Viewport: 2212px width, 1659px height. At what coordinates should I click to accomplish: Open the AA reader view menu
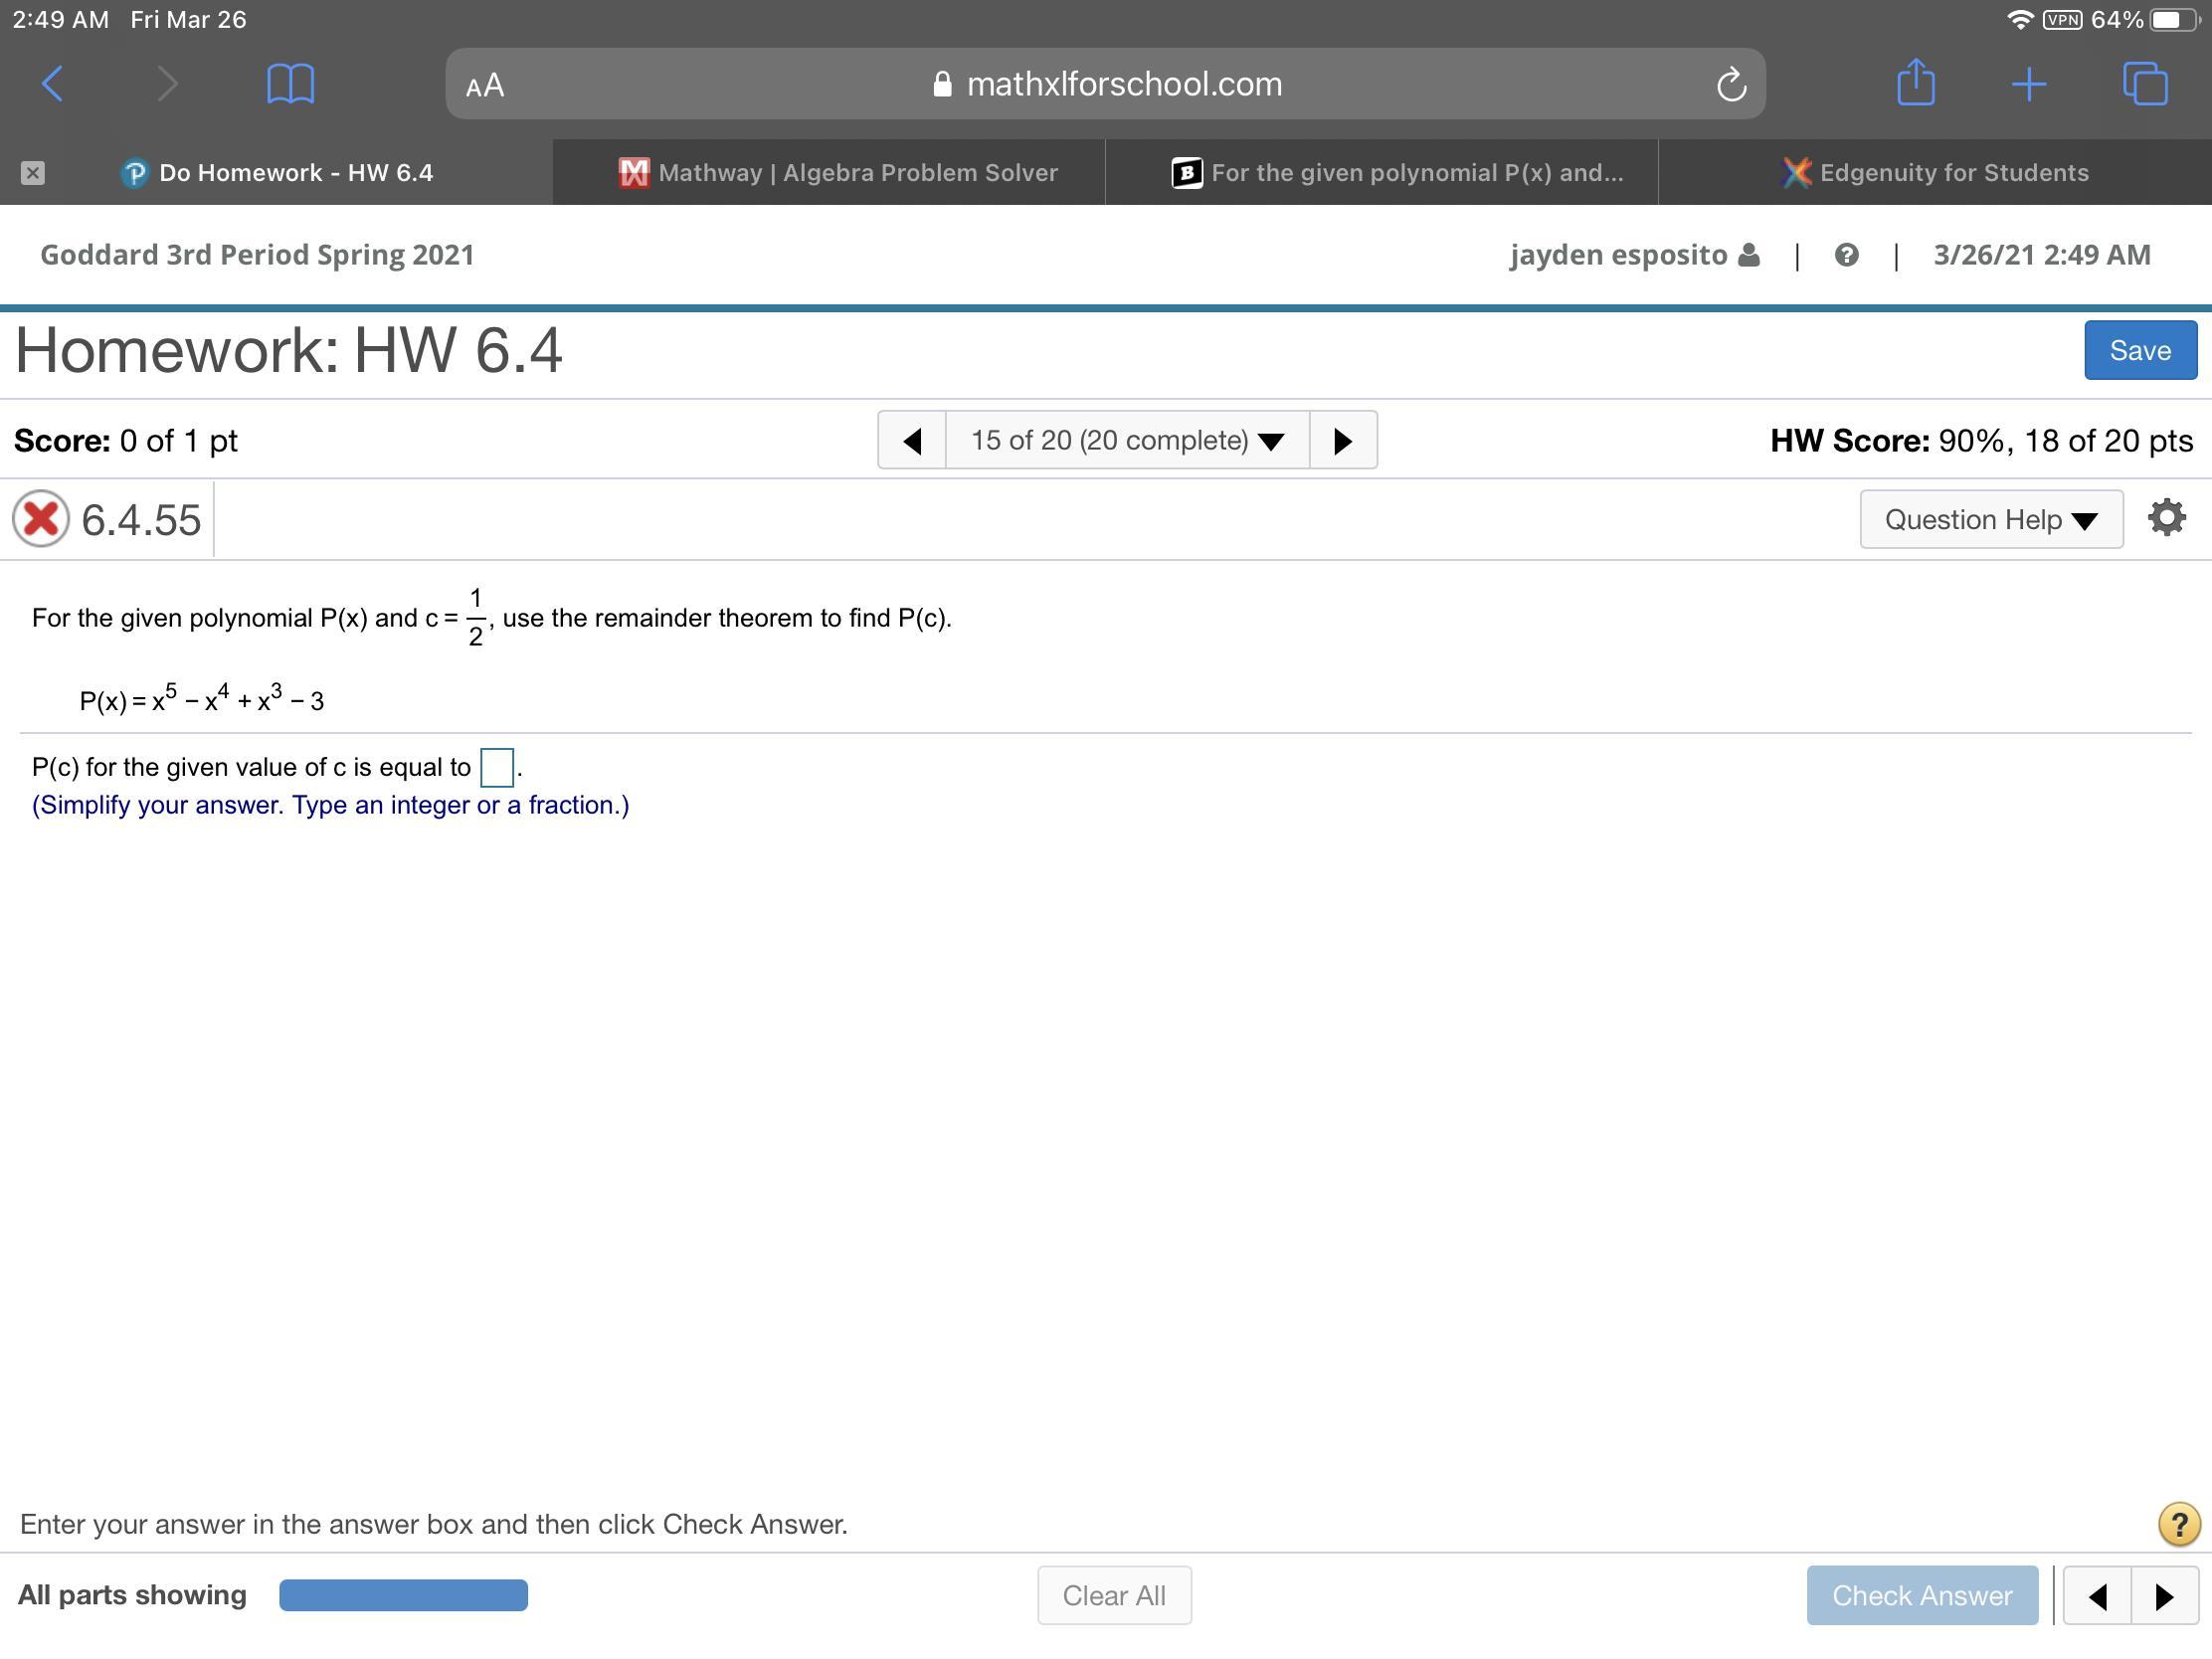coord(485,85)
